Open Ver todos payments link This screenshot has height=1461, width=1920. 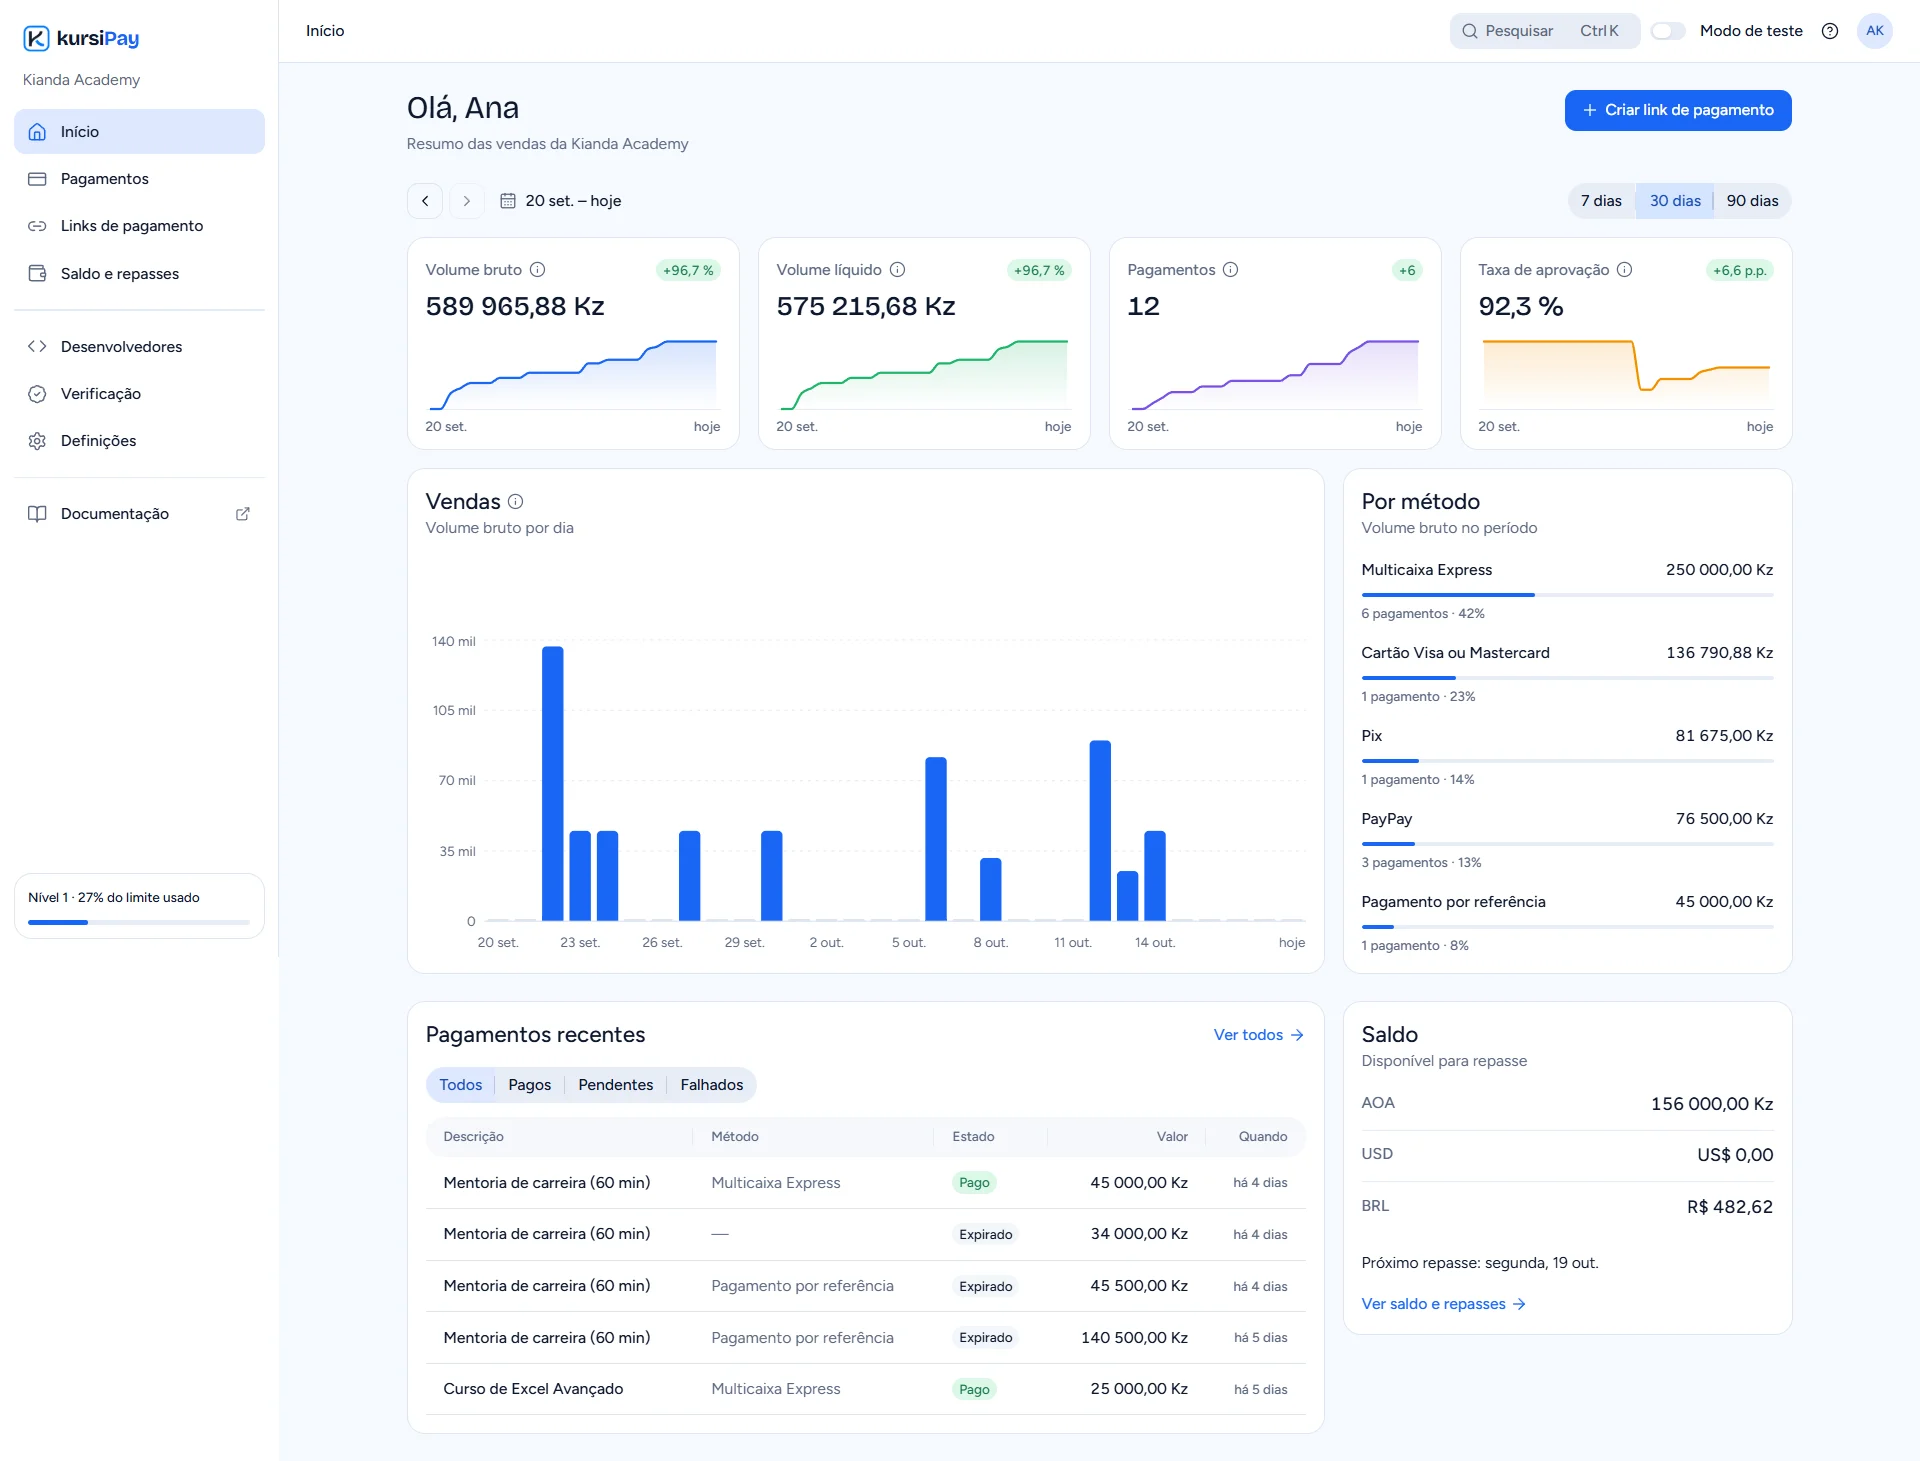click(1259, 1035)
